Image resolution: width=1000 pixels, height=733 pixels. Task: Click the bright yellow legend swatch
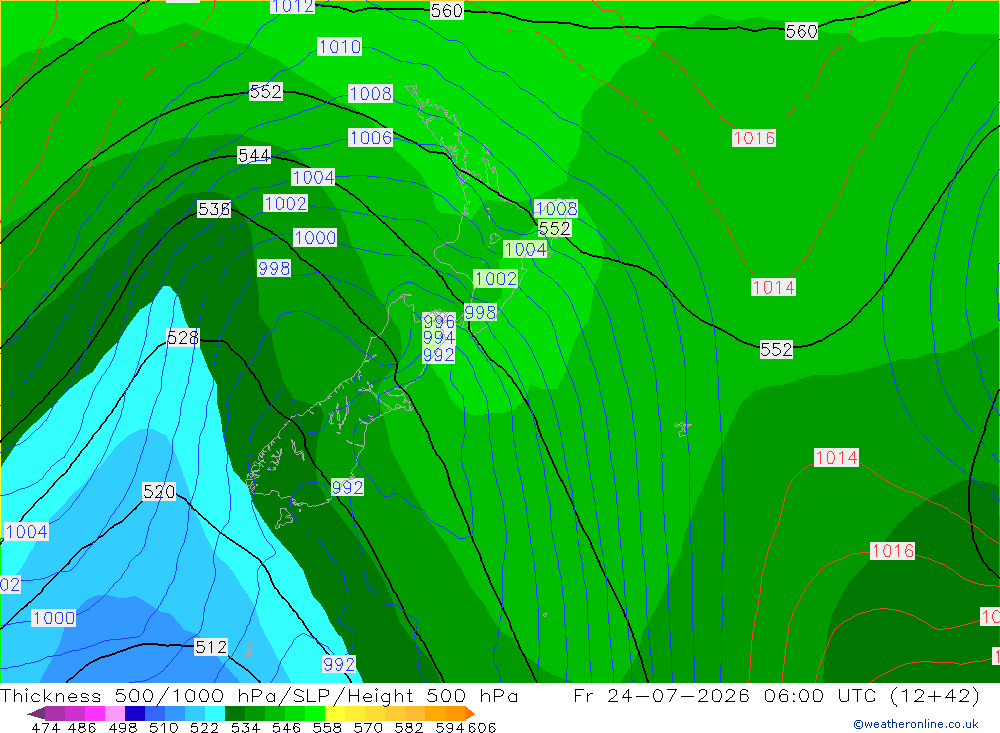click(x=335, y=713)
